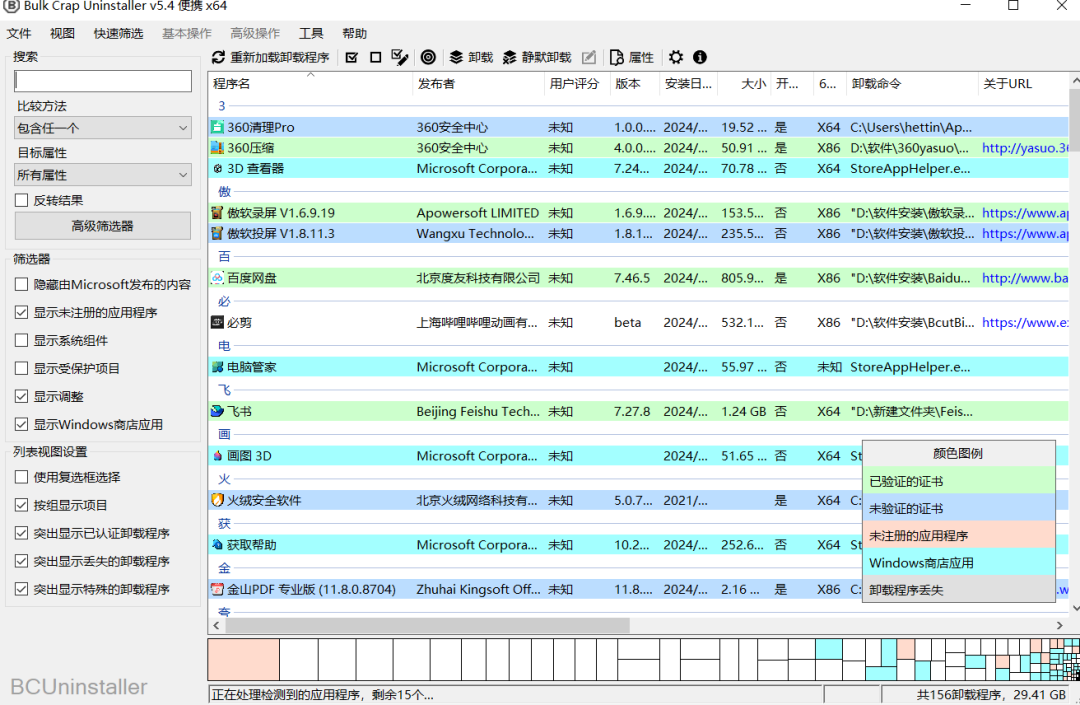Uncheck 显示Windows商店应用 checkbox
The image size is (1080, 705).
pos(21,425)
